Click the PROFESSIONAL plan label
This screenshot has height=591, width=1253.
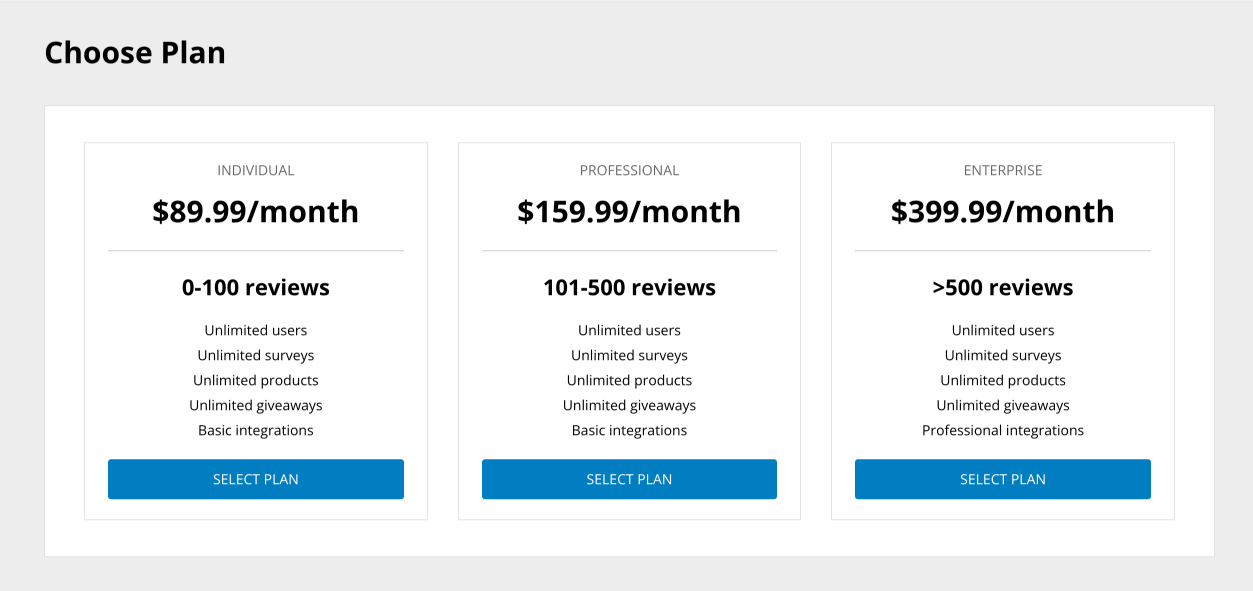[629, 170]
